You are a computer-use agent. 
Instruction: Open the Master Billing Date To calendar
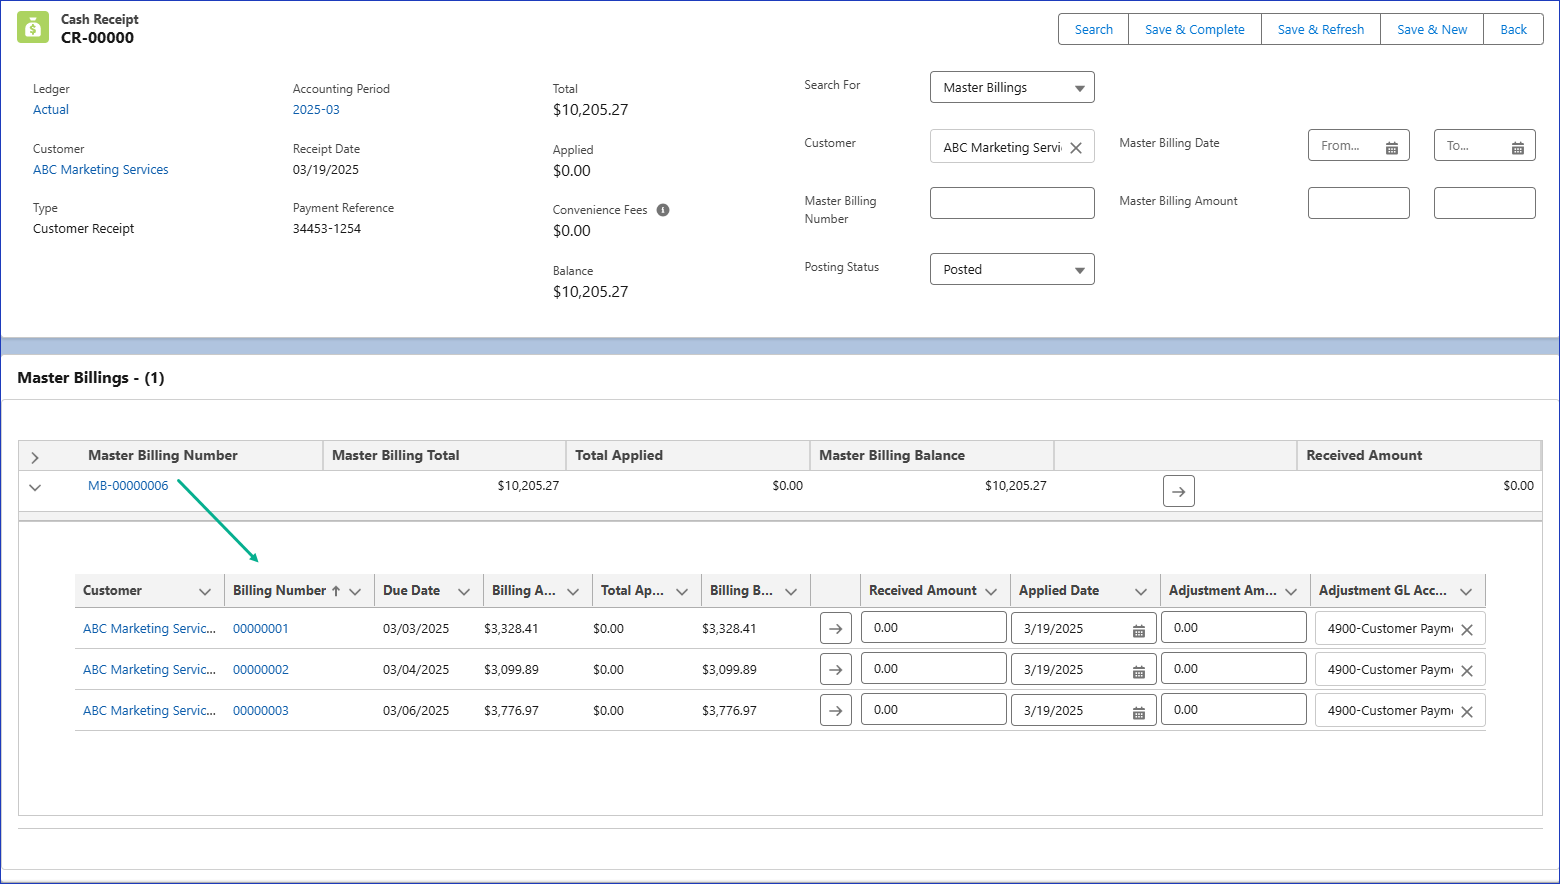point(1517,147)
